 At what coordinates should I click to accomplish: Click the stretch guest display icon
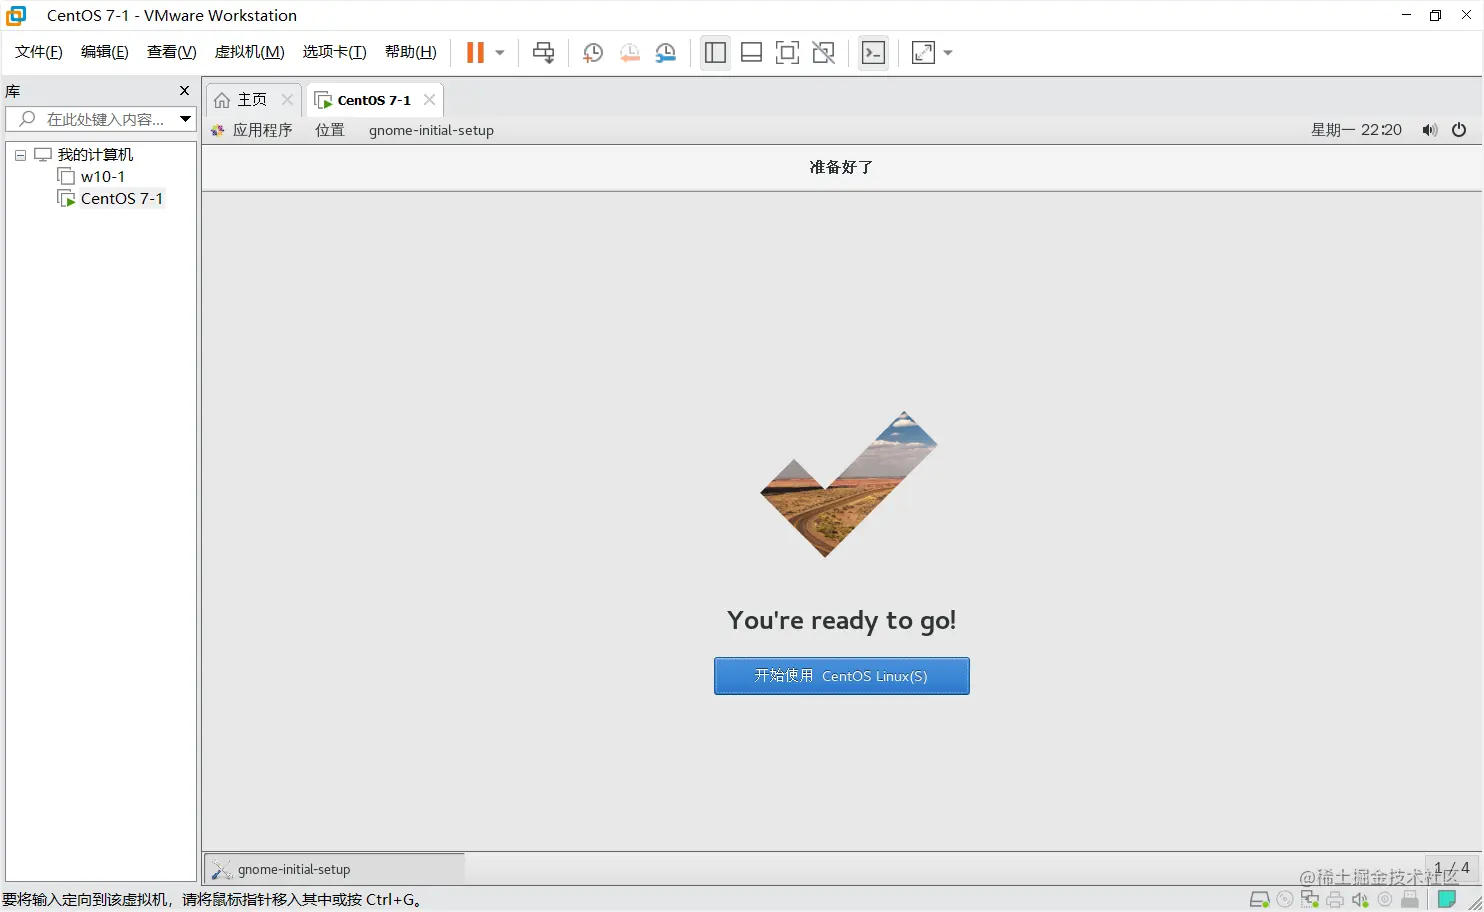(923, 53)
